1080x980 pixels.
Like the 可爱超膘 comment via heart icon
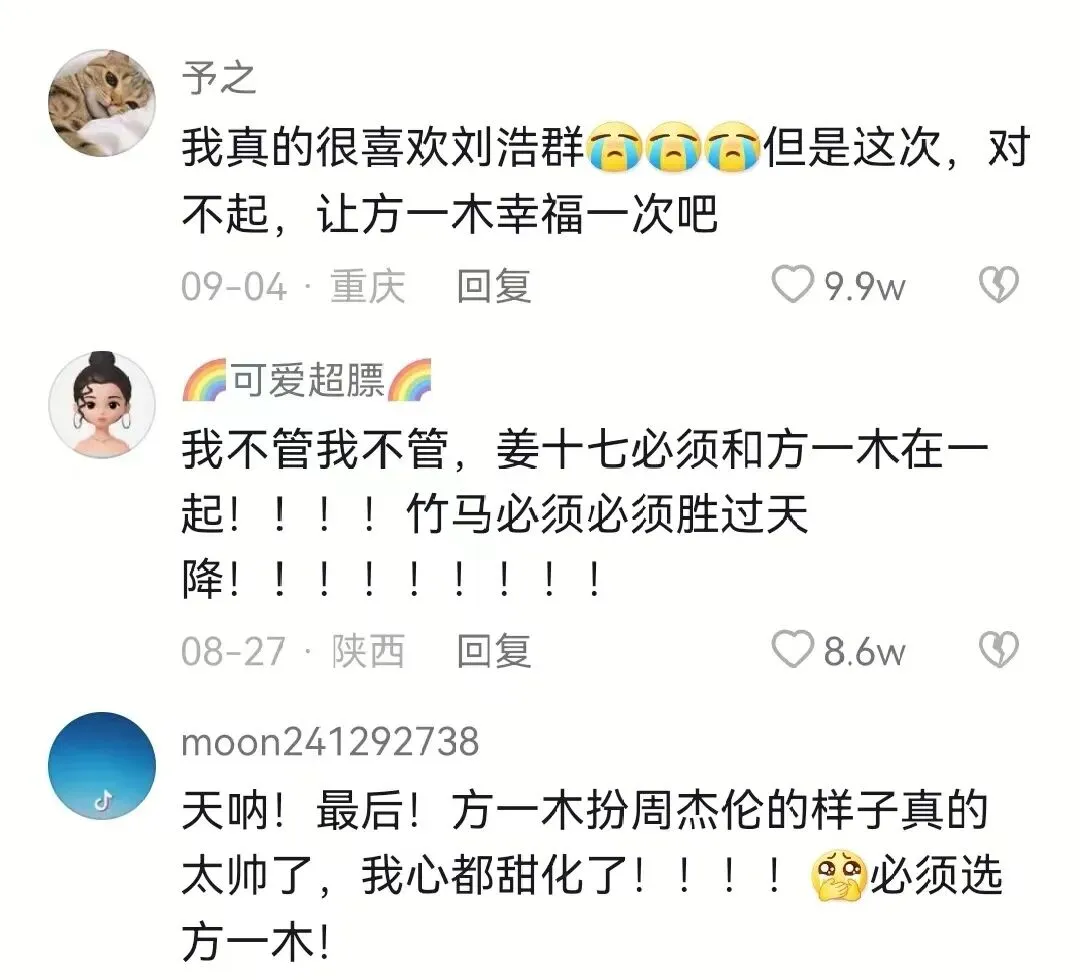[x=792, y=649]
